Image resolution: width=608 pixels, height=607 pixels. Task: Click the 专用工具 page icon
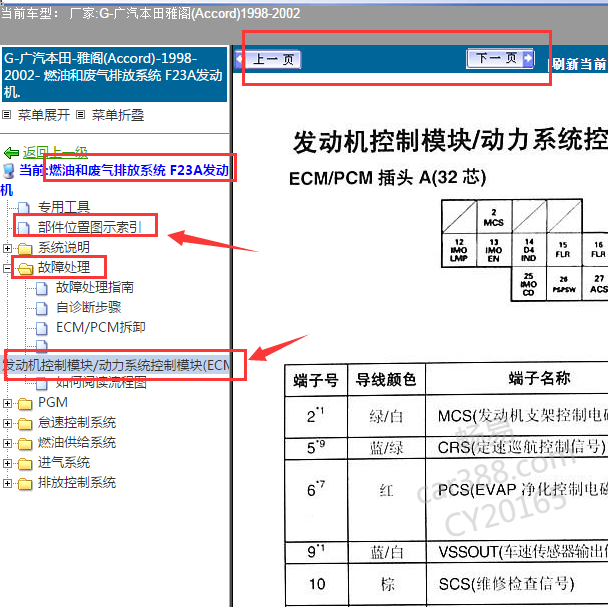(24, 208)
